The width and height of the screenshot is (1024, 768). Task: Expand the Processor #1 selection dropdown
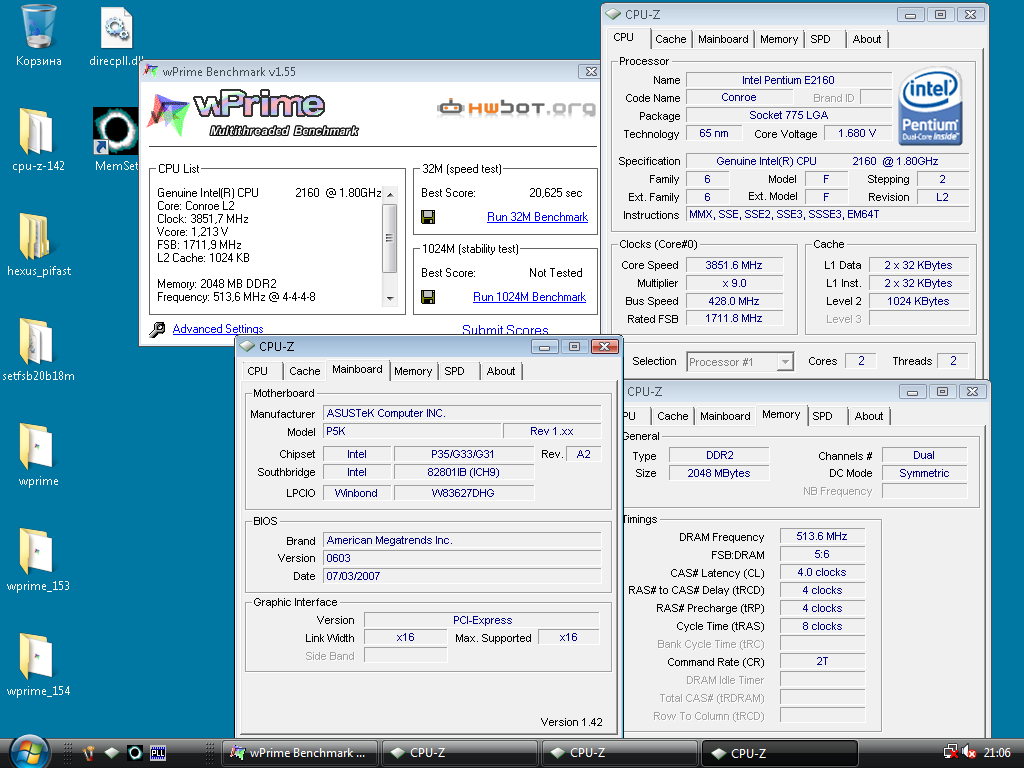coord(785,361)
